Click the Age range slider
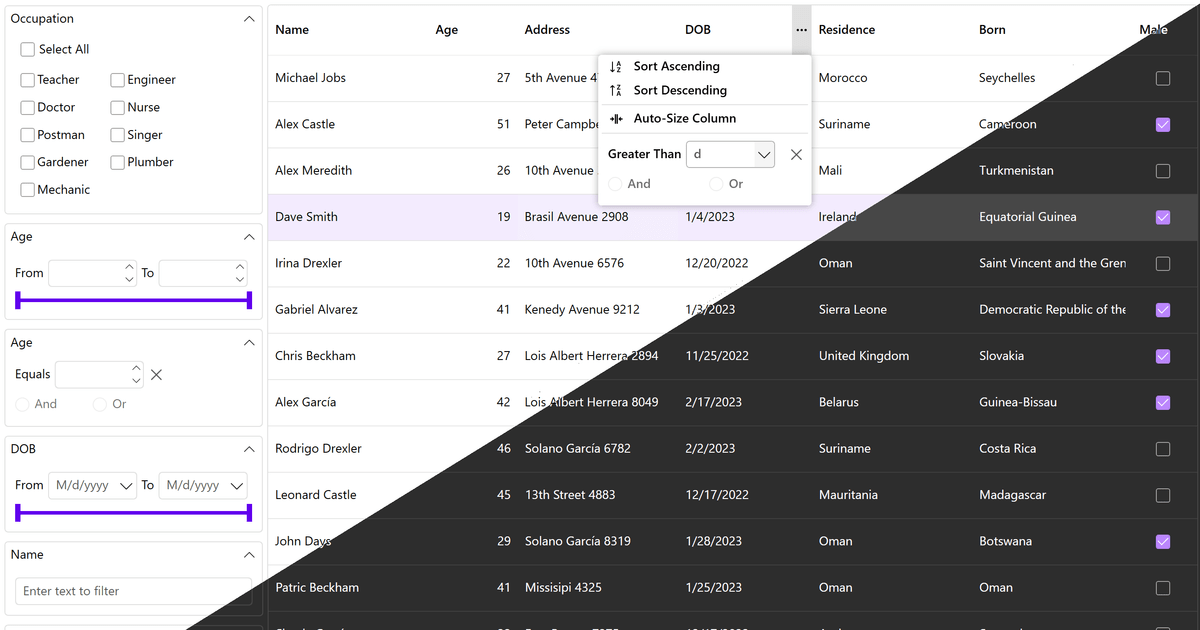 (134, 300)
